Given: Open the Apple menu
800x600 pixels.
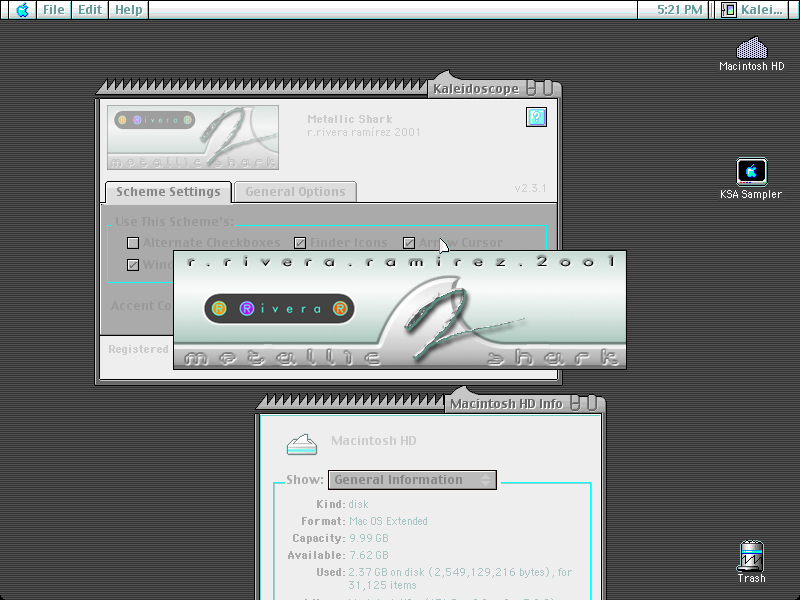Looking at the screenshot, I should coord(22,10).
